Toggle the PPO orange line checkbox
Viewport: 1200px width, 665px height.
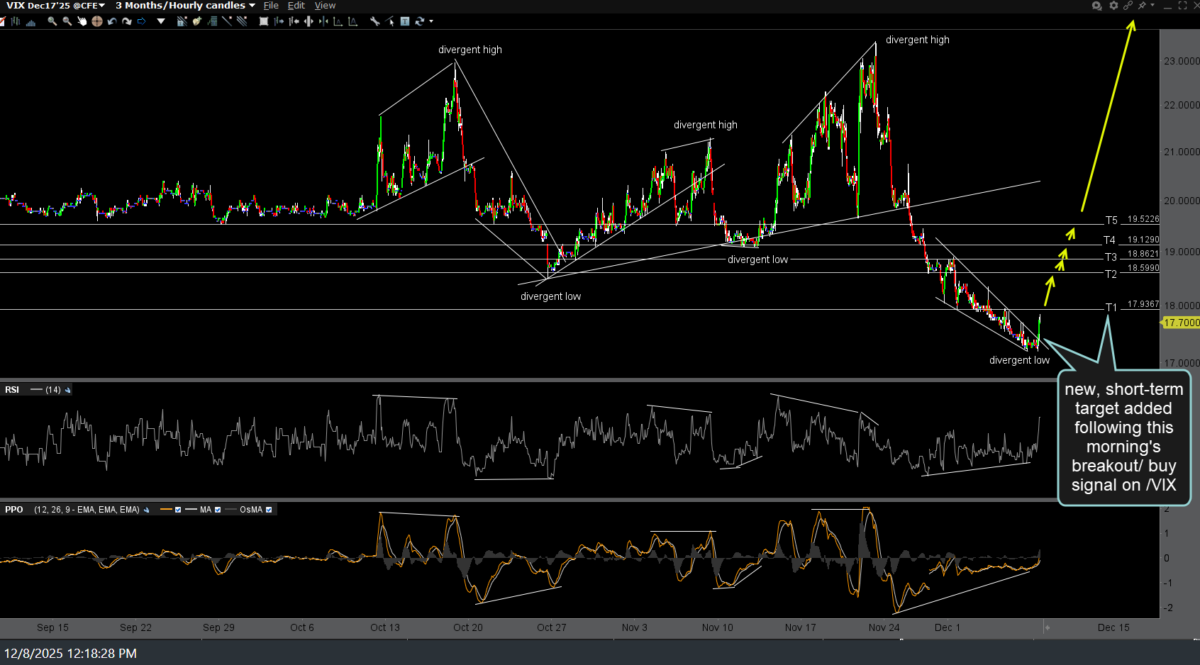coord(179,509)
